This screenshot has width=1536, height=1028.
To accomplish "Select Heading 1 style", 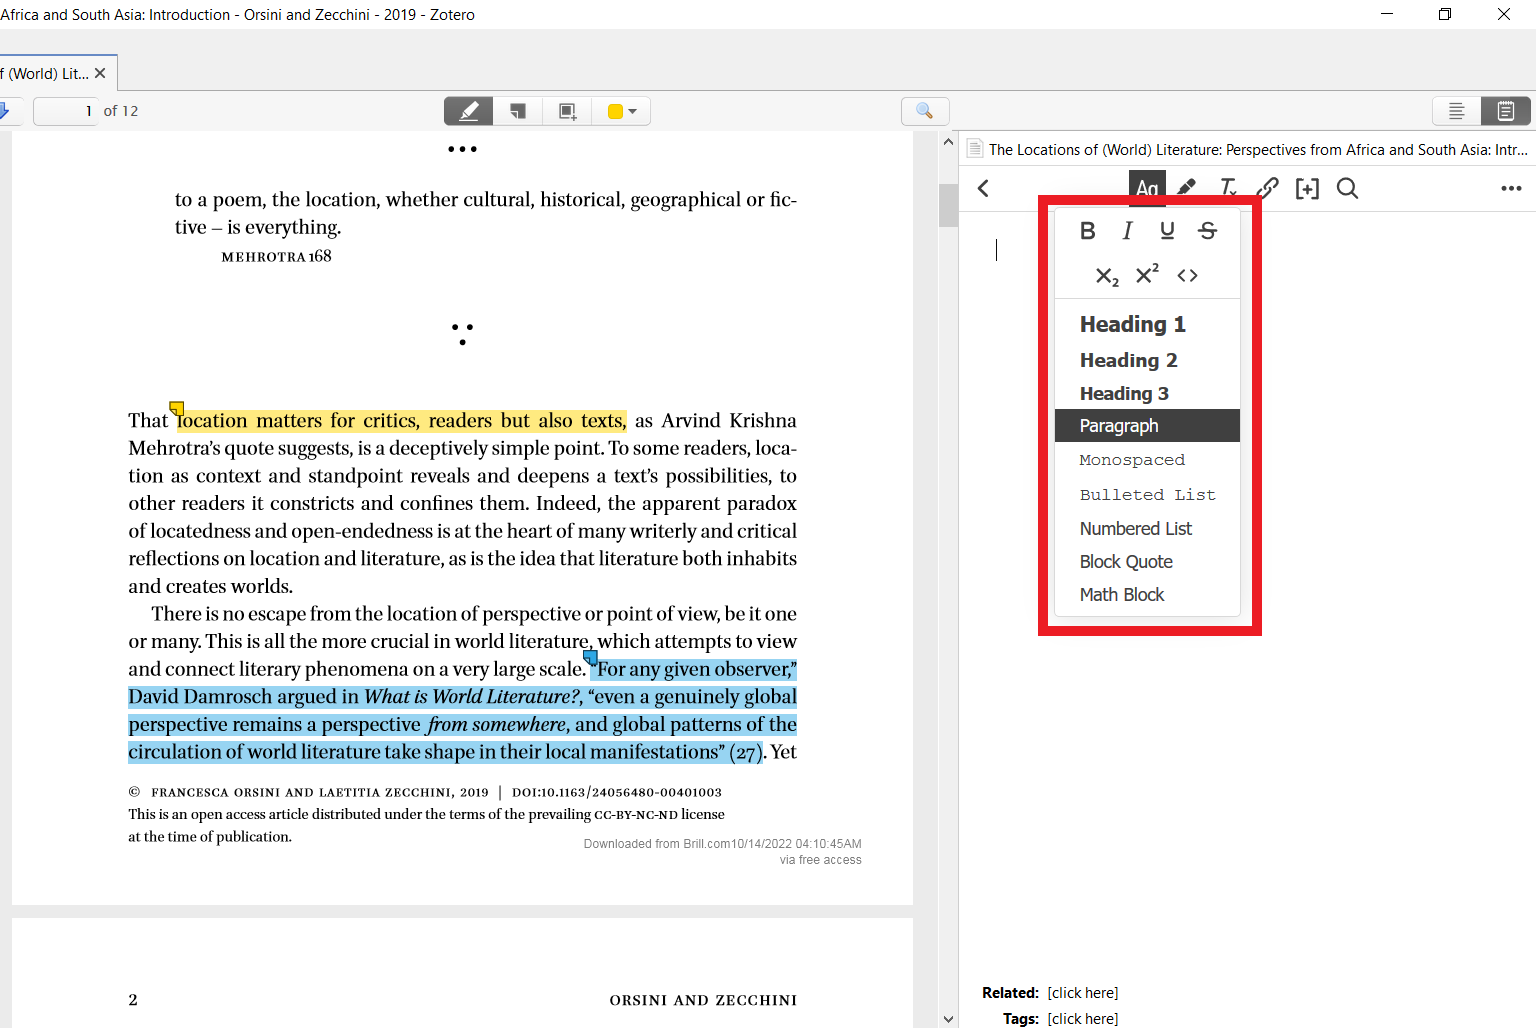I will click(1132, 324).
